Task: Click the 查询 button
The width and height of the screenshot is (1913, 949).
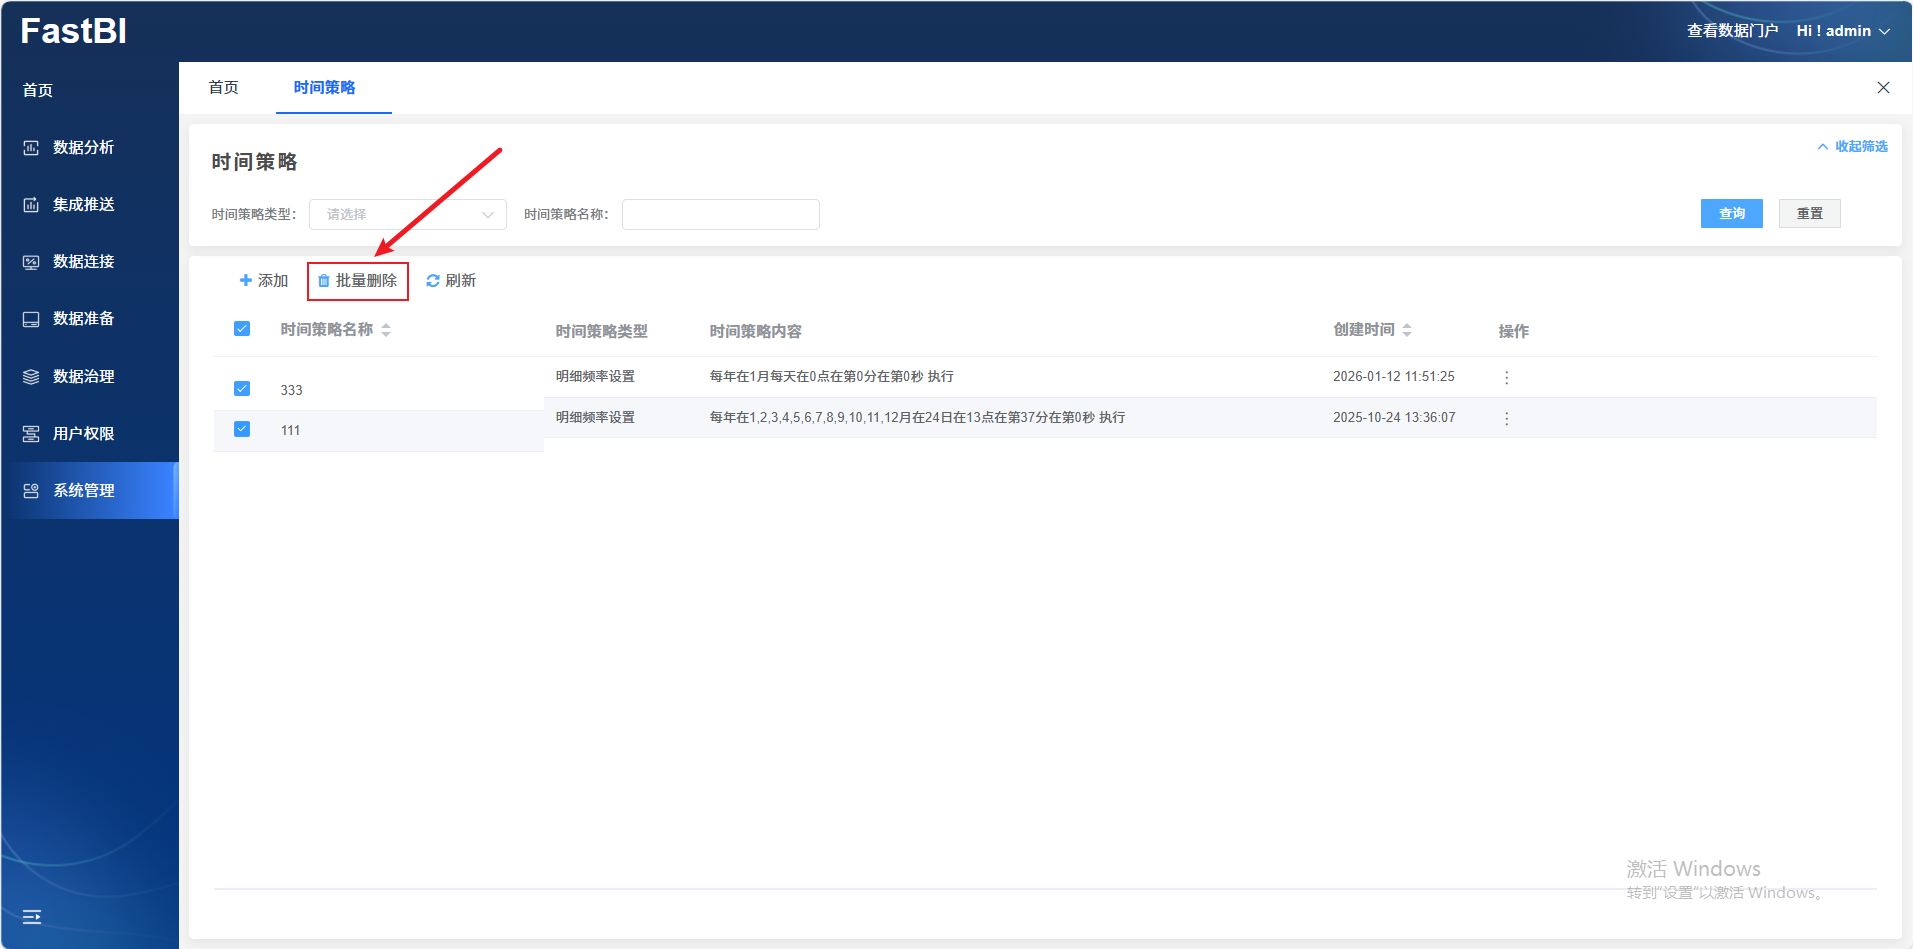Action: tap(1731, 214)
